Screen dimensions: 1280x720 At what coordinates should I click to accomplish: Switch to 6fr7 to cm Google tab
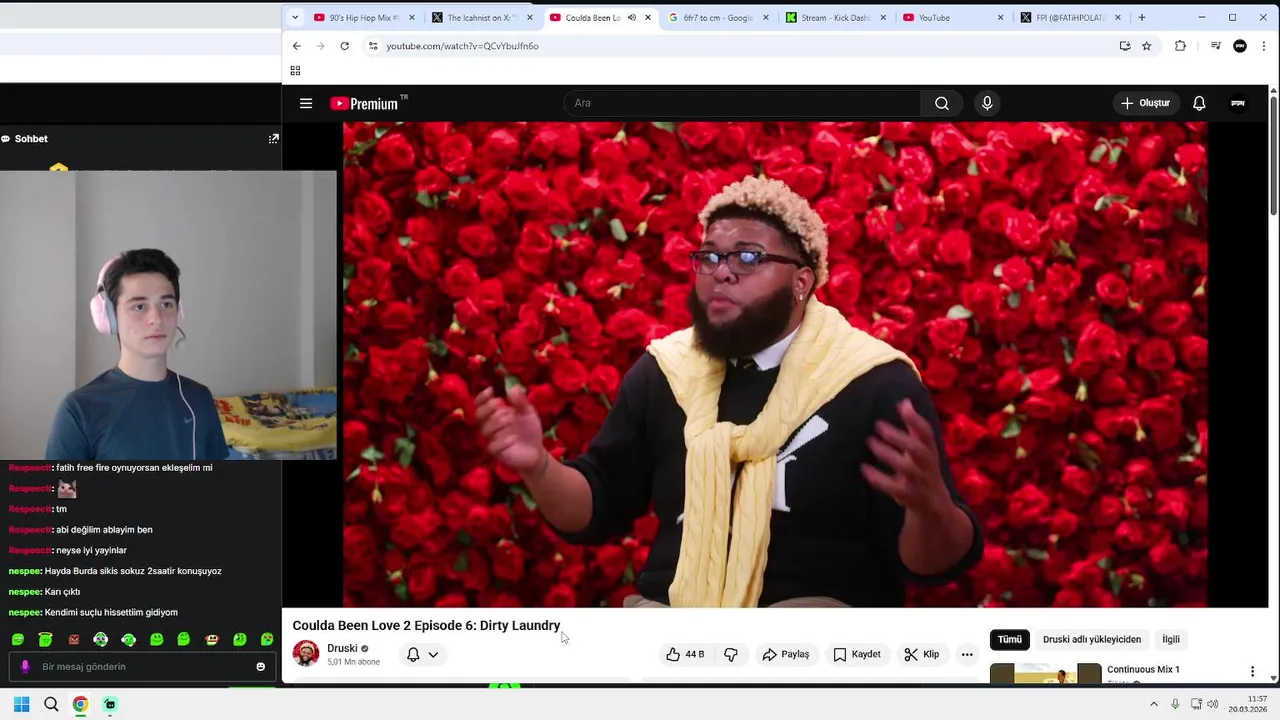click(718, 17)
